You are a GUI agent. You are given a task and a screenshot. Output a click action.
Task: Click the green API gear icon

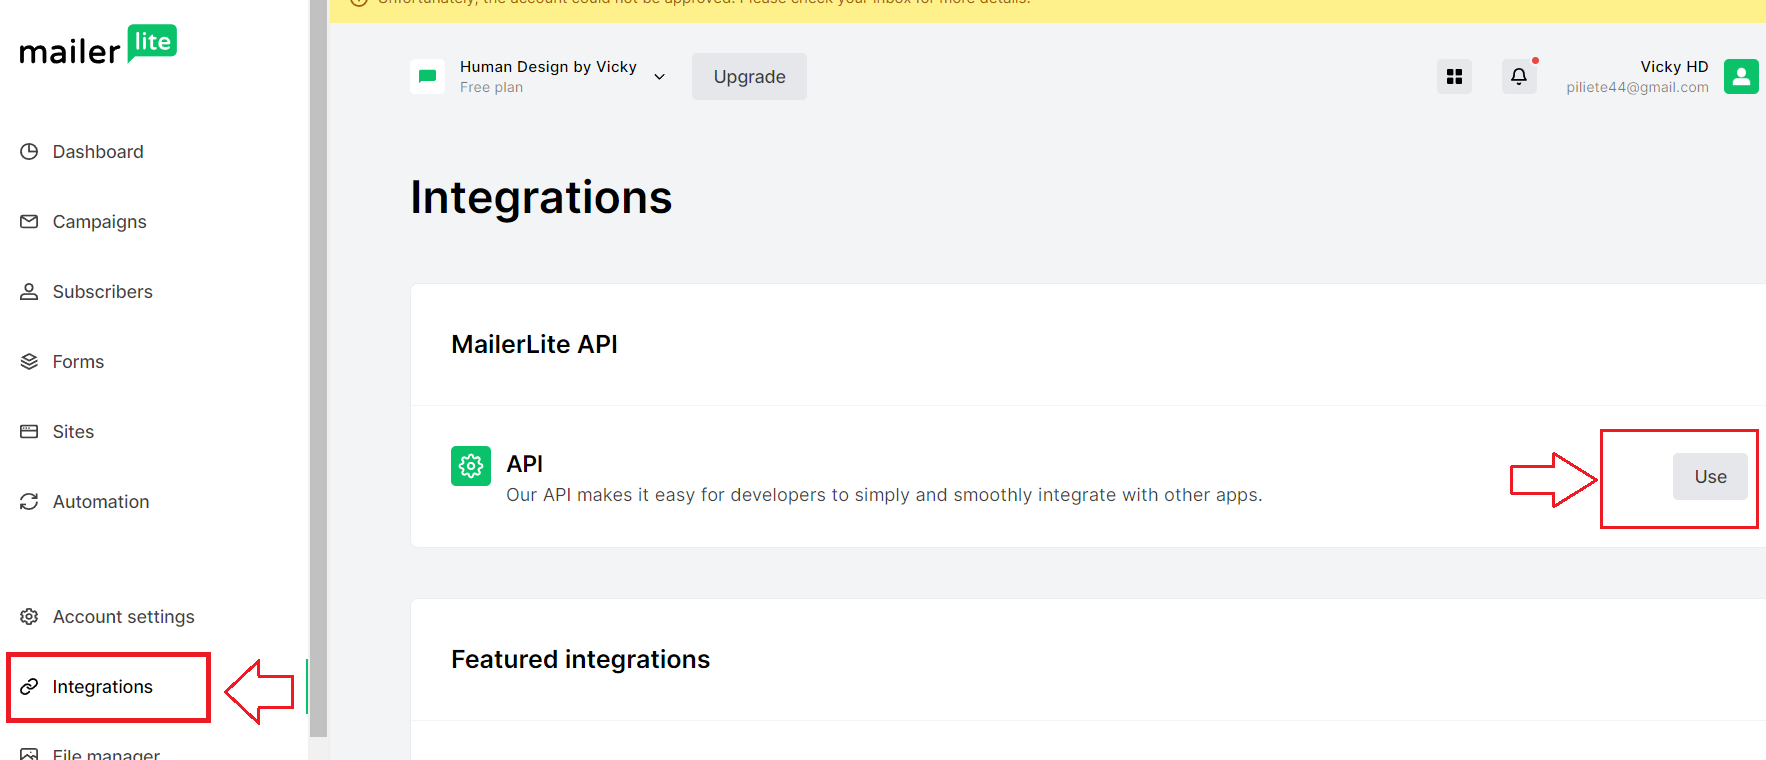tap(471, 466)
